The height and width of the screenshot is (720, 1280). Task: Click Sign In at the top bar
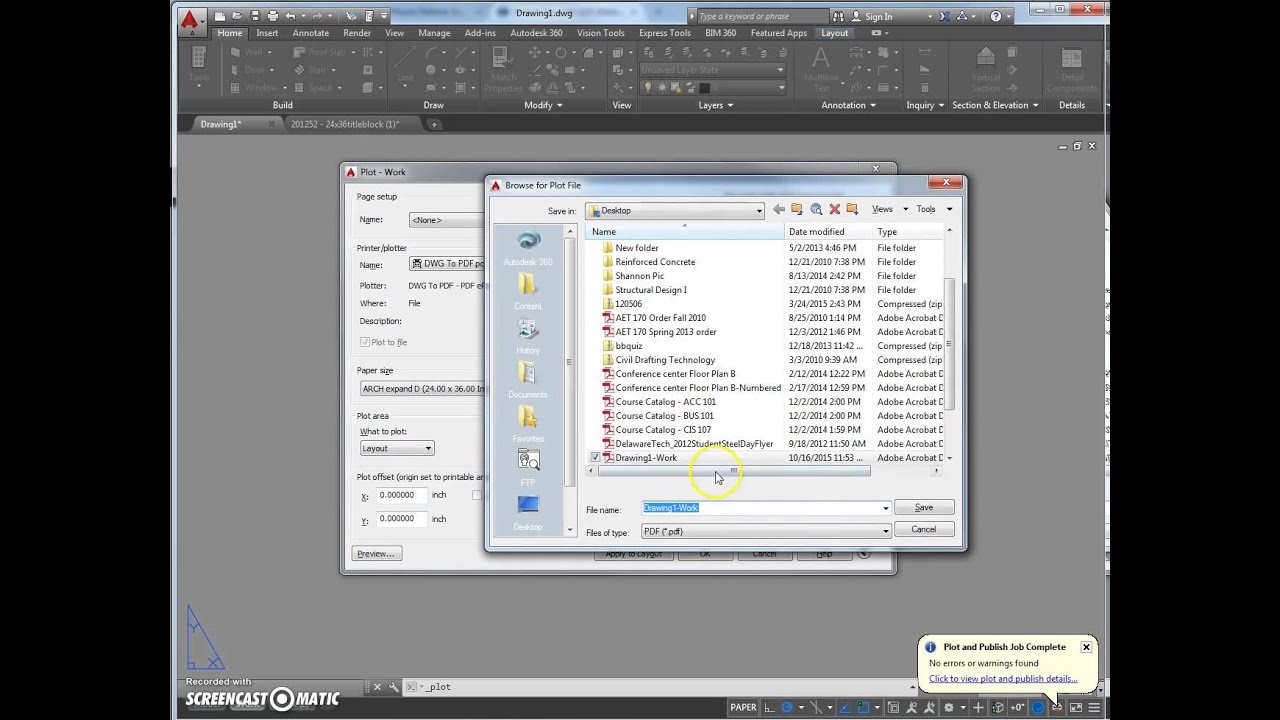(x=878, y=16)
